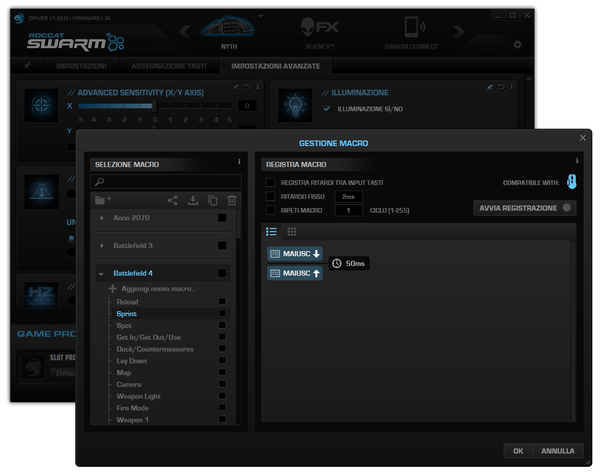Import macro with download icon
This screenshot has width=600, height=474.
(x=193, y=200)
